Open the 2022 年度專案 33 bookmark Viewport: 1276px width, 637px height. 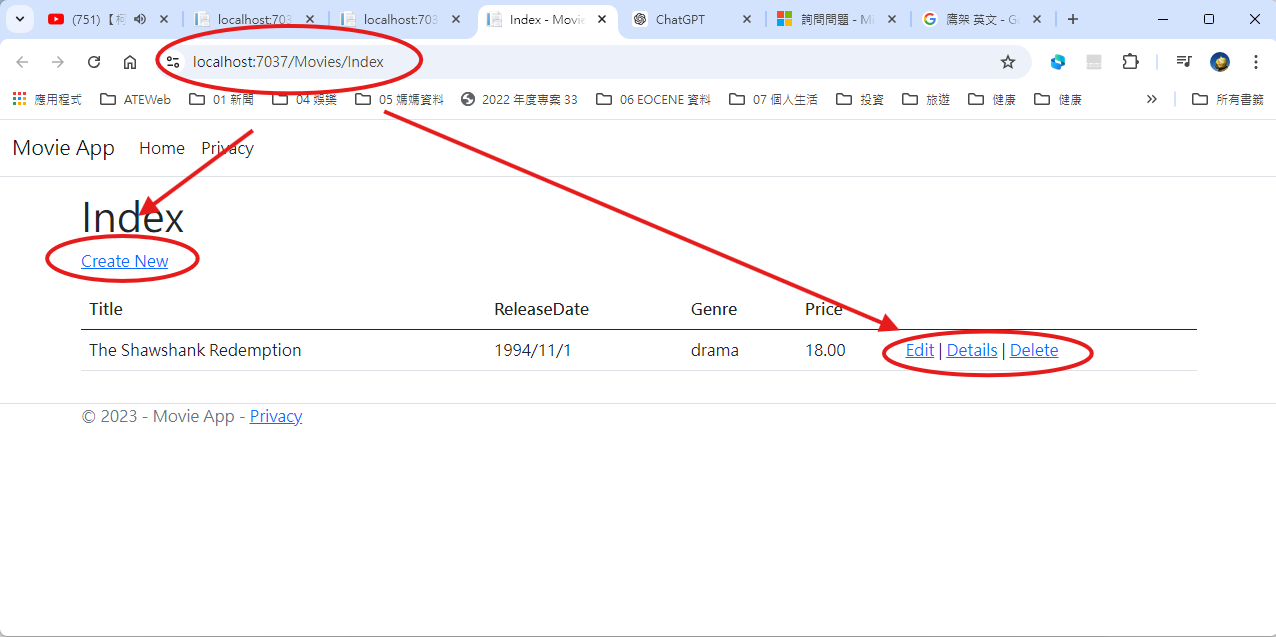coord(519,99)
